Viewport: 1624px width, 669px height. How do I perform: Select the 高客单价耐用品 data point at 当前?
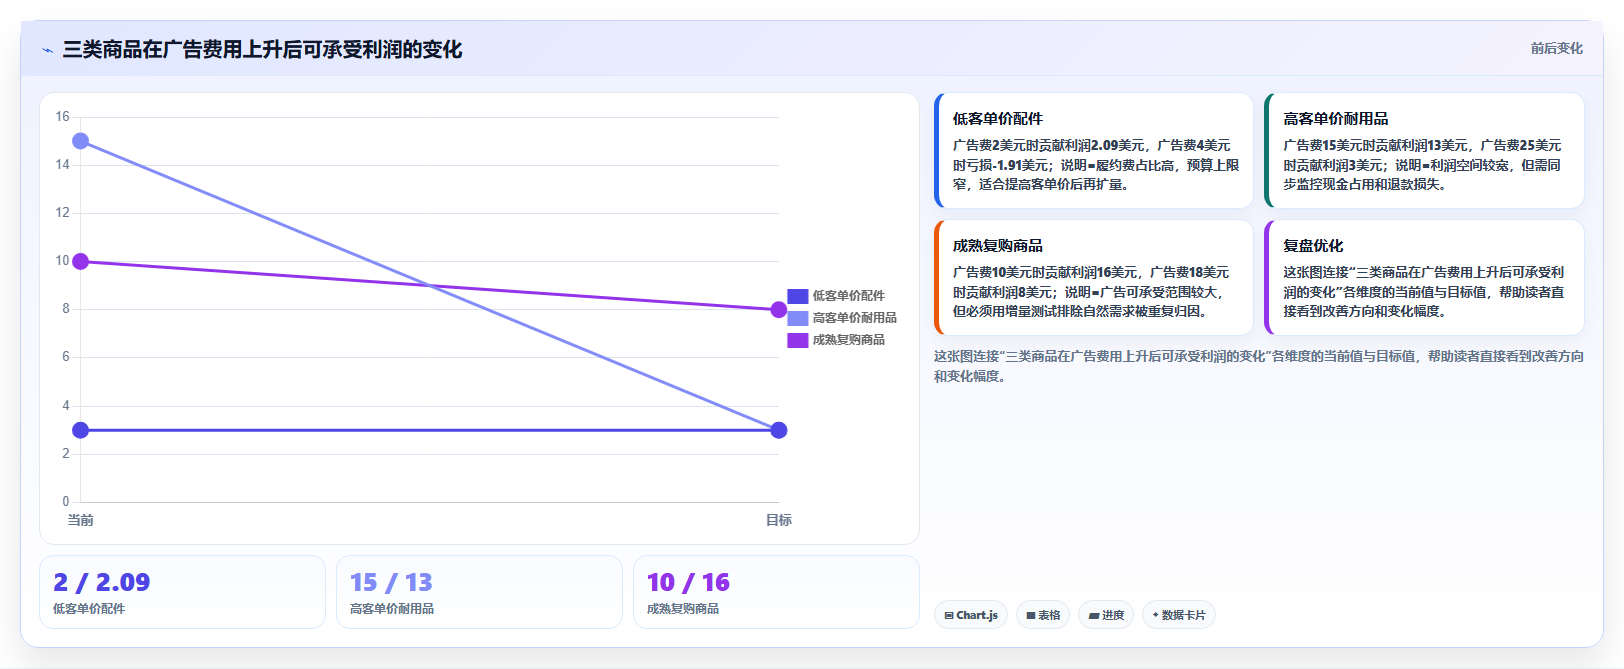tap(80, 141)
